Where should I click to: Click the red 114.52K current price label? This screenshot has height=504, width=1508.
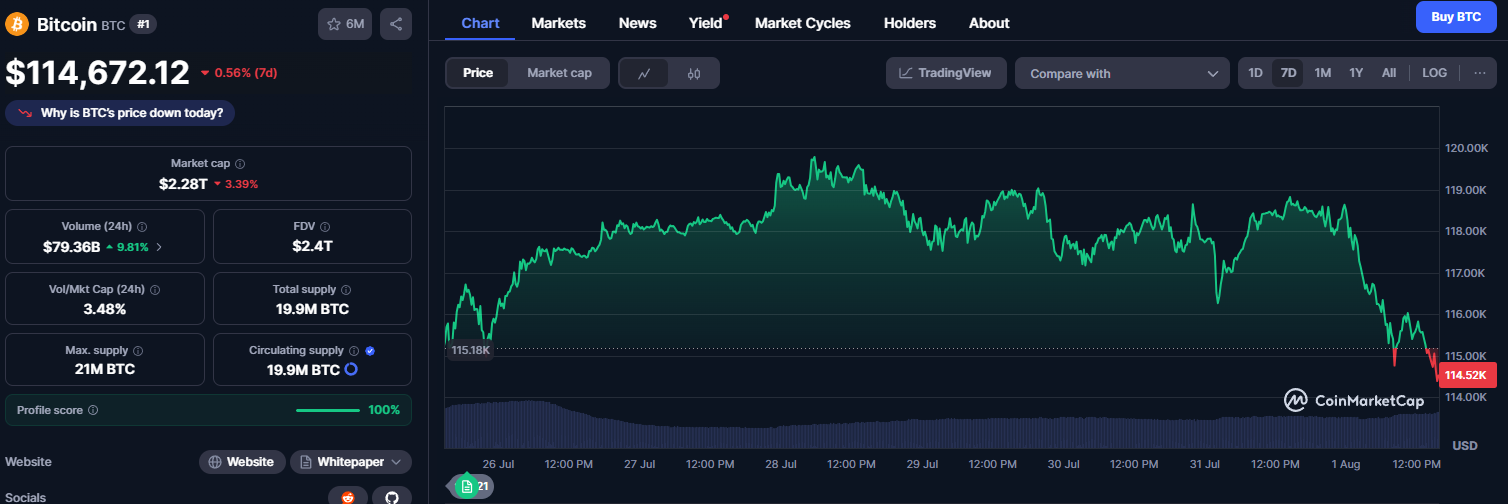pyautogui.click(x=1468, y=375)
